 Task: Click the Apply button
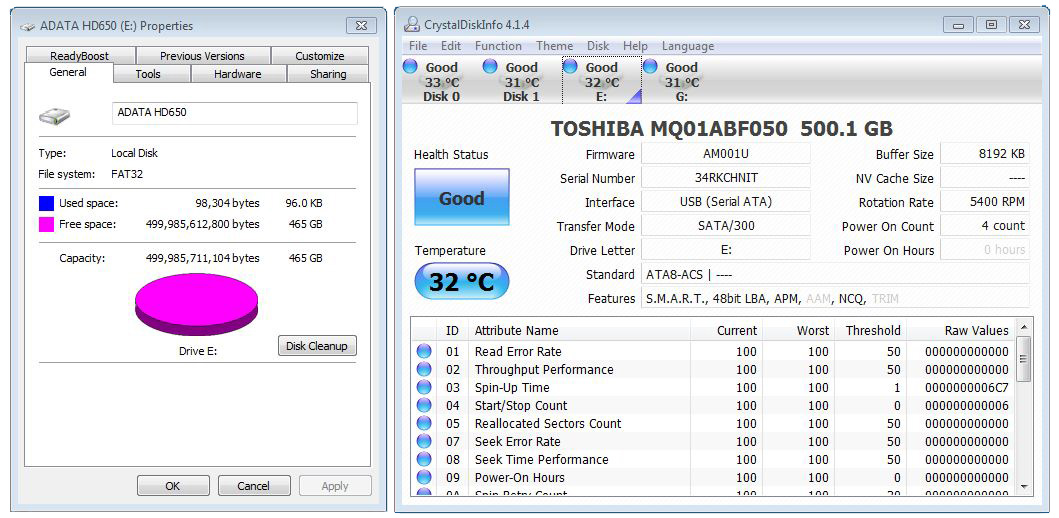[335, 486]
